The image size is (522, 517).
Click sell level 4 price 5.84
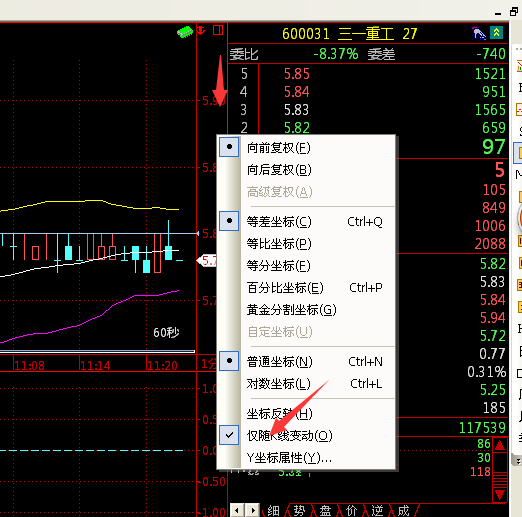[x=297, y=92]
